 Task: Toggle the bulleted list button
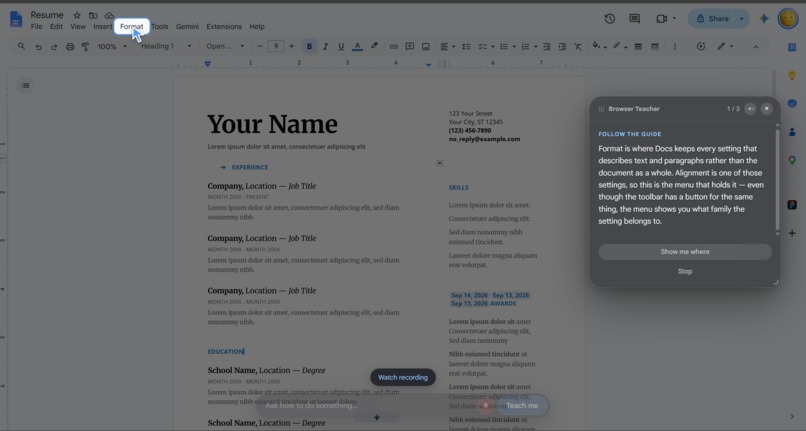tap(504, 47)
